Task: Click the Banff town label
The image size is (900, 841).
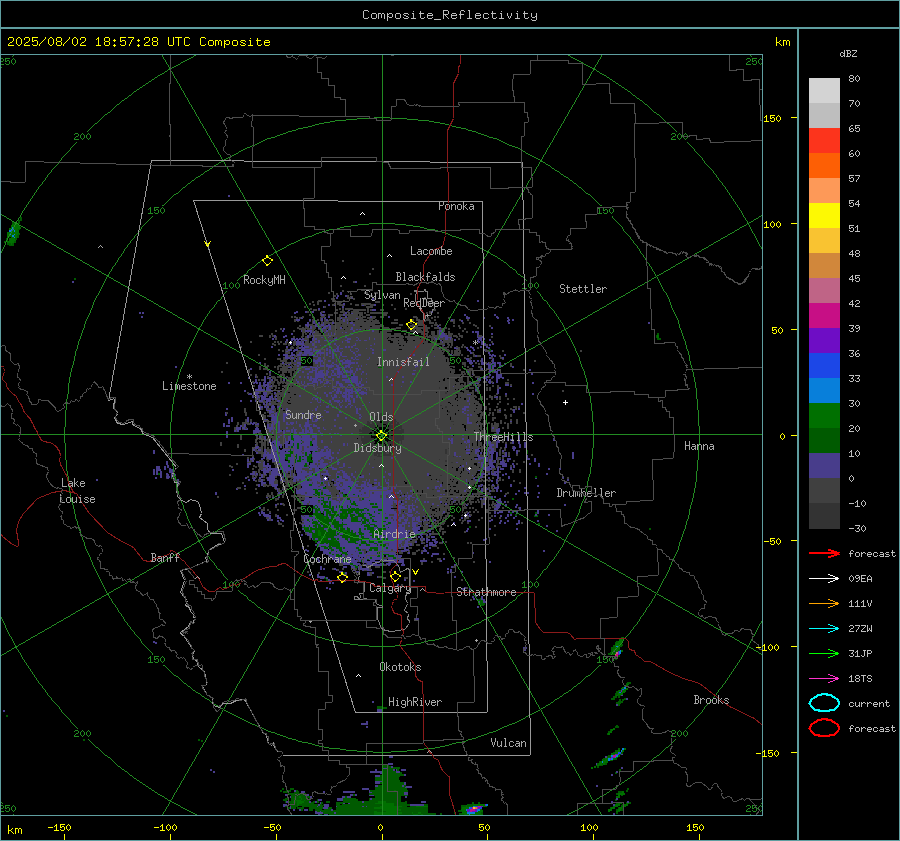Action: click(x=165, y=557)
